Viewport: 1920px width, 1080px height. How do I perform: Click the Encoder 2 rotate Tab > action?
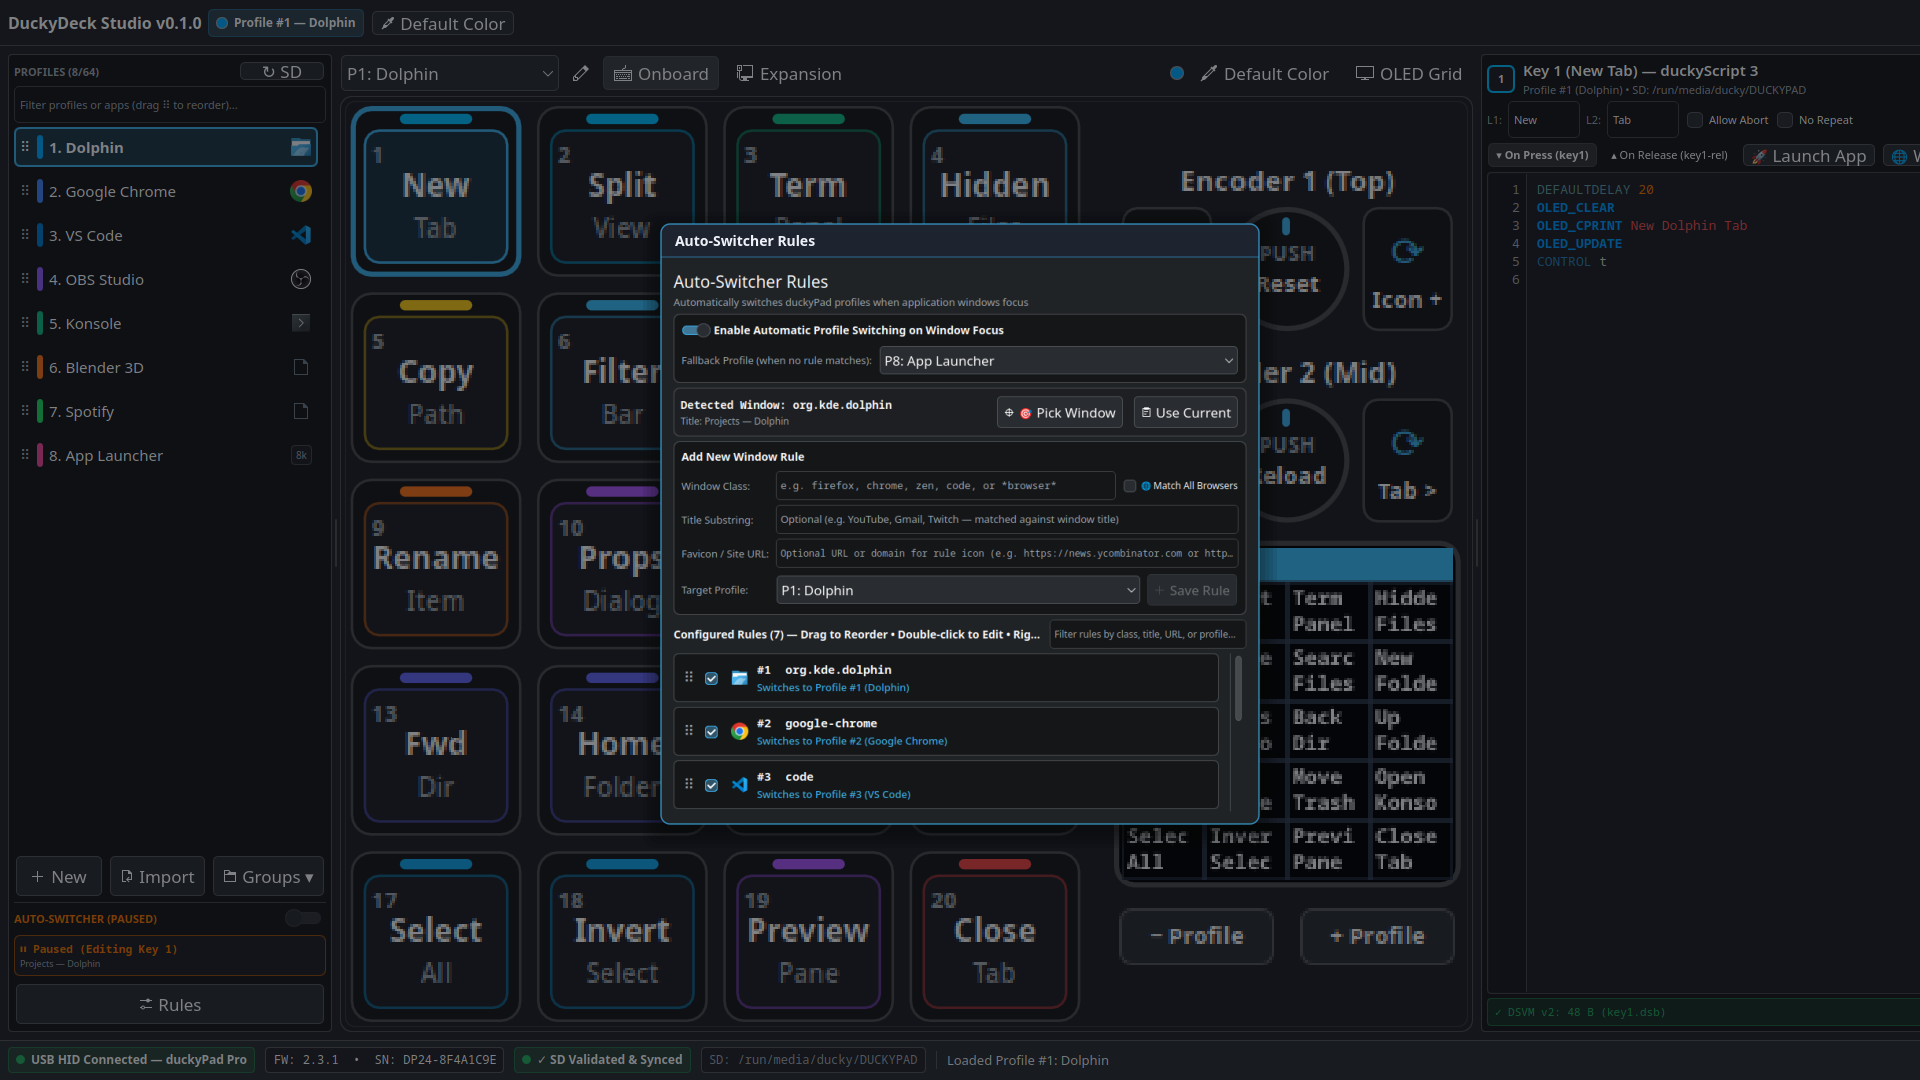[x=1407, y=461]
